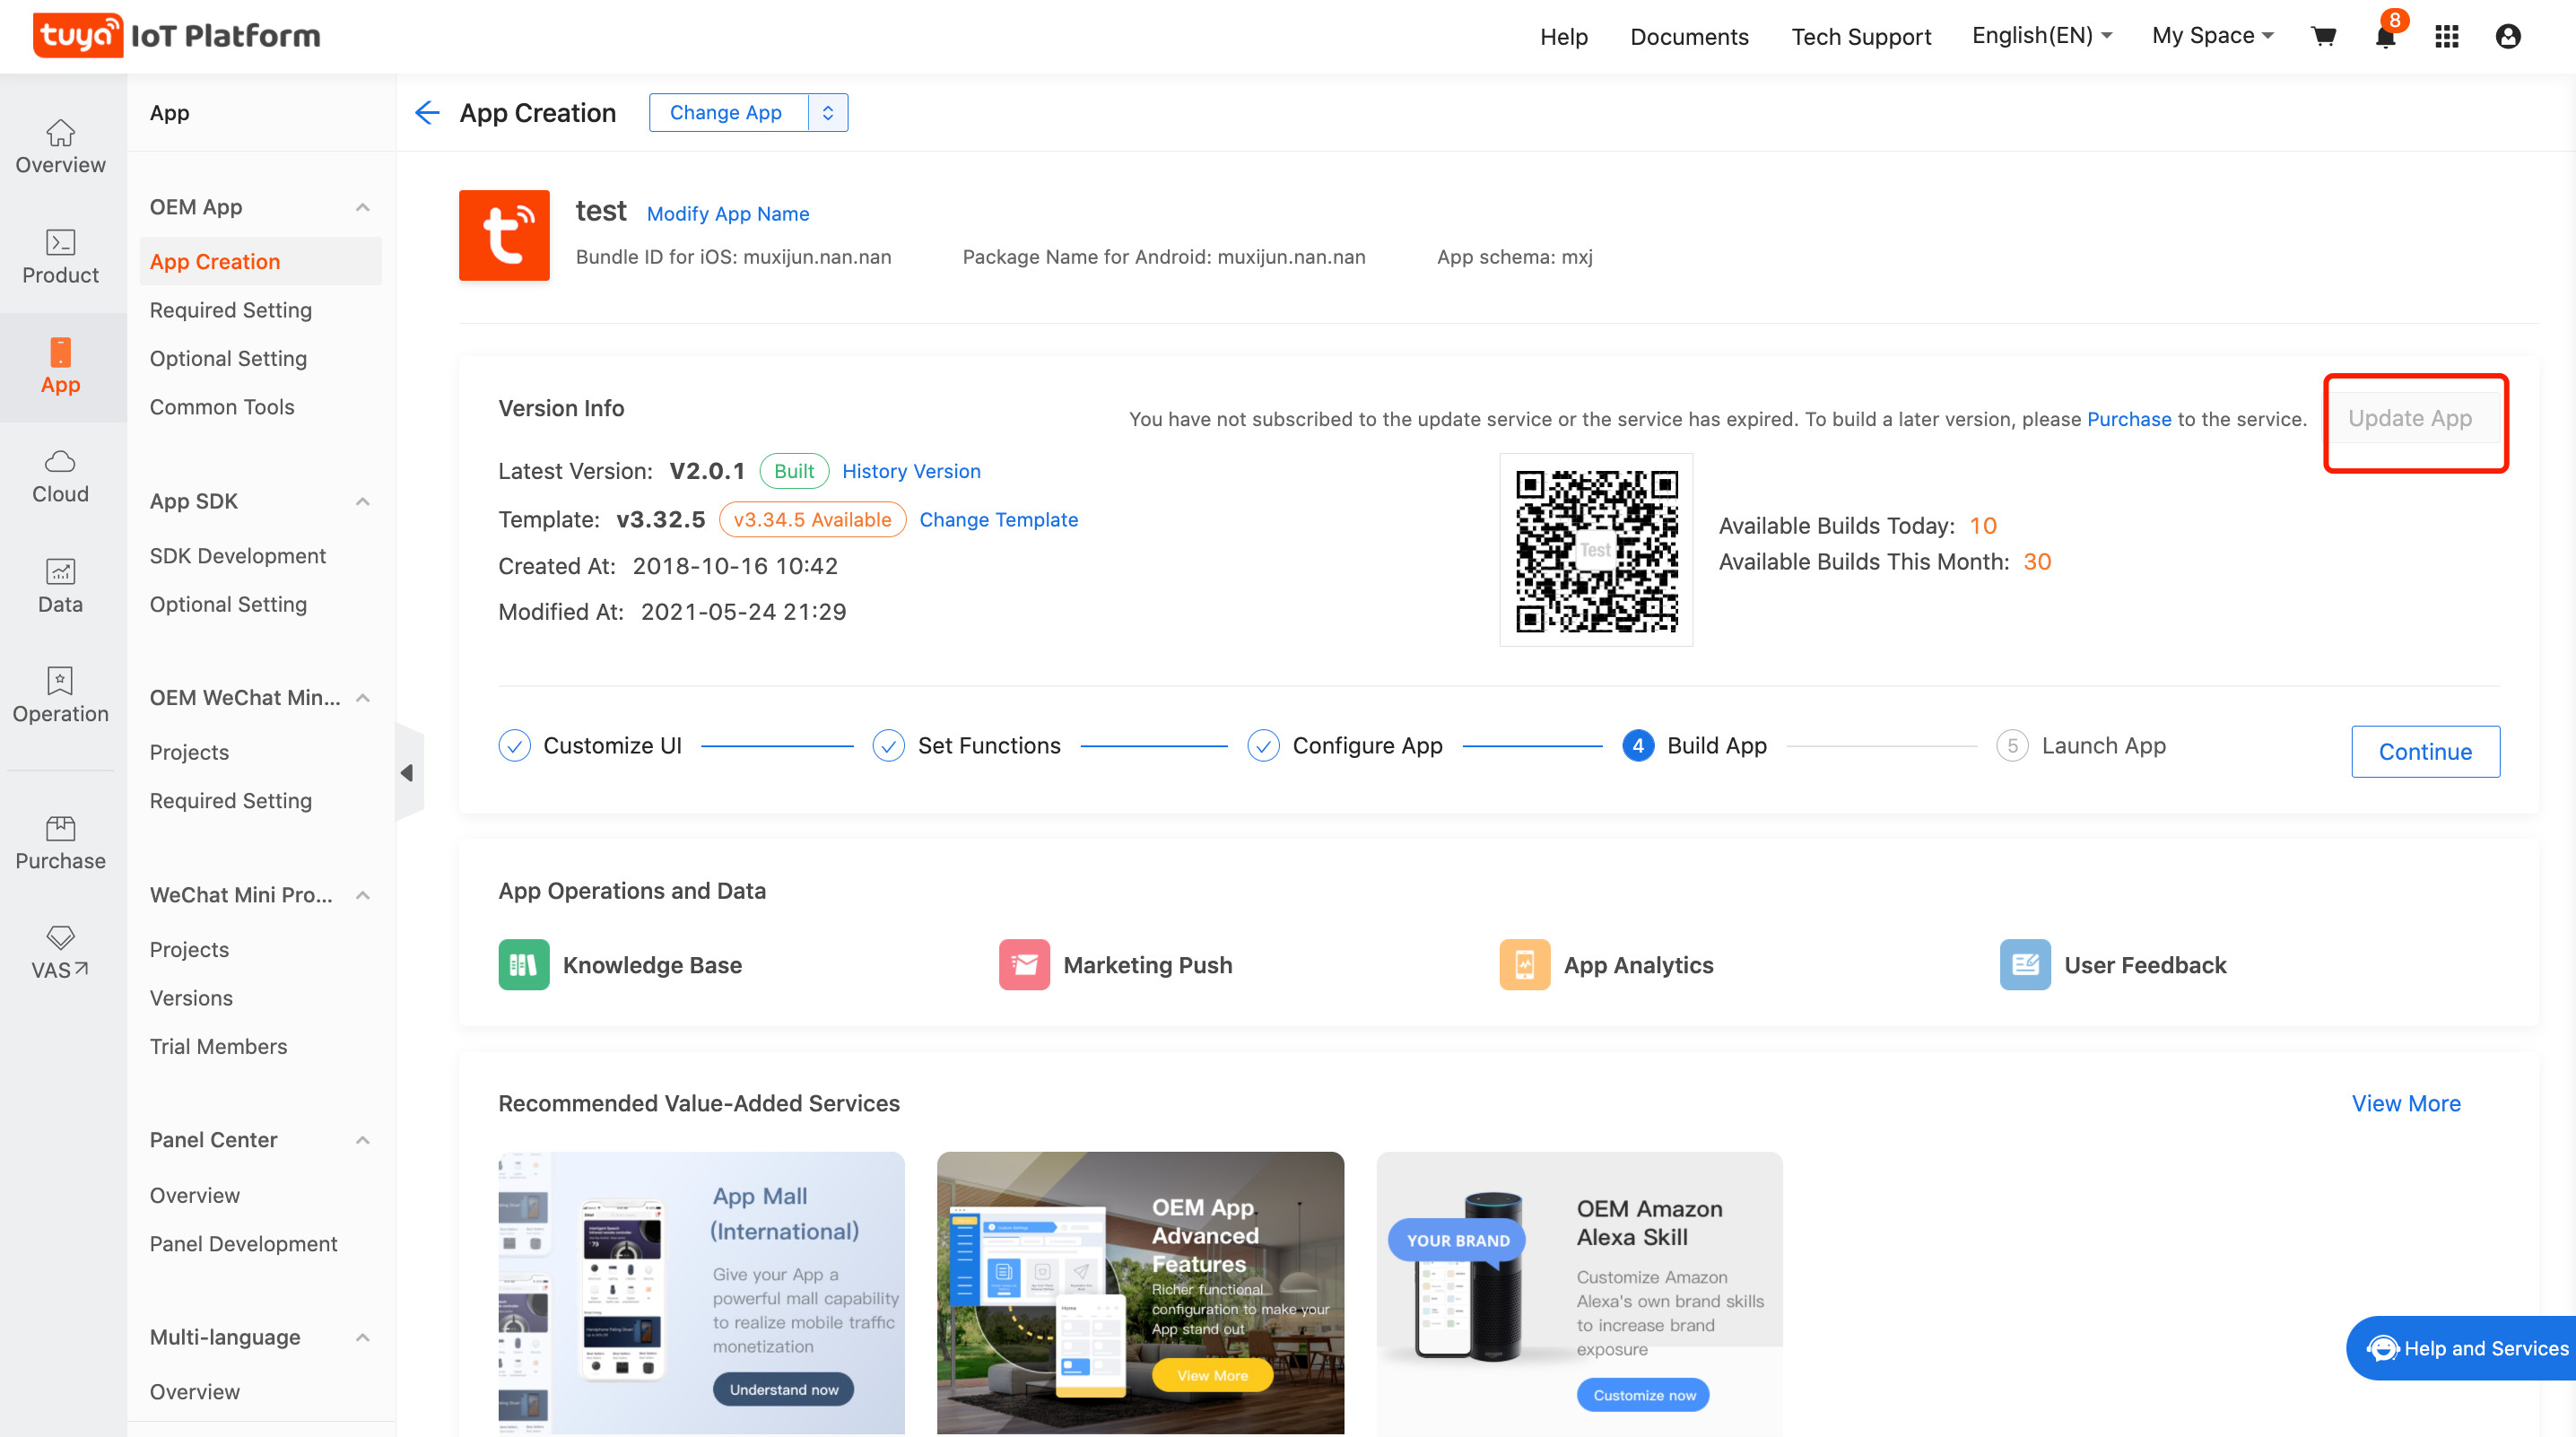Click the test app's orange icon
Image resolution: width=2576 pixels, height=1437 pixels.
tap(504, 235)
